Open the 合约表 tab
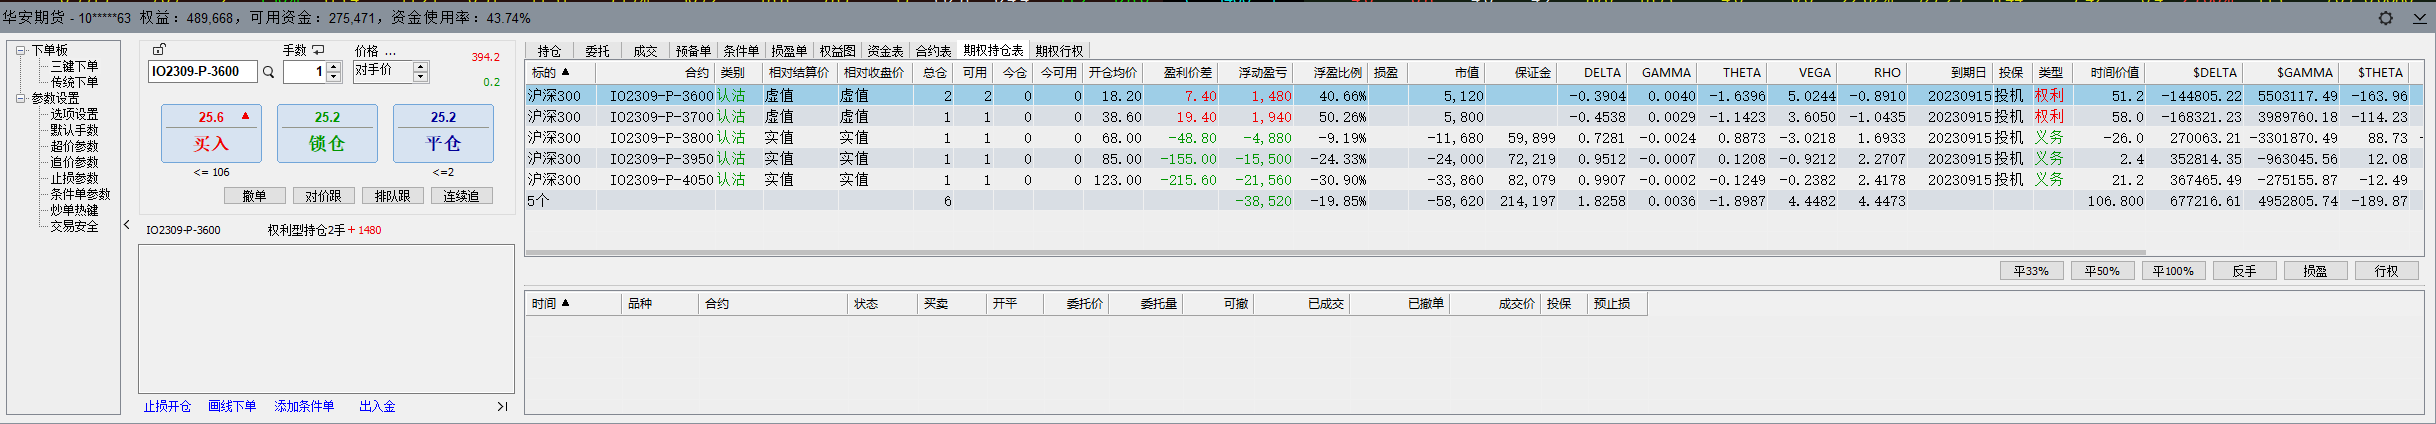This screenshot has height=424, width=2436. pyautogui.click(x=933, y=51)
